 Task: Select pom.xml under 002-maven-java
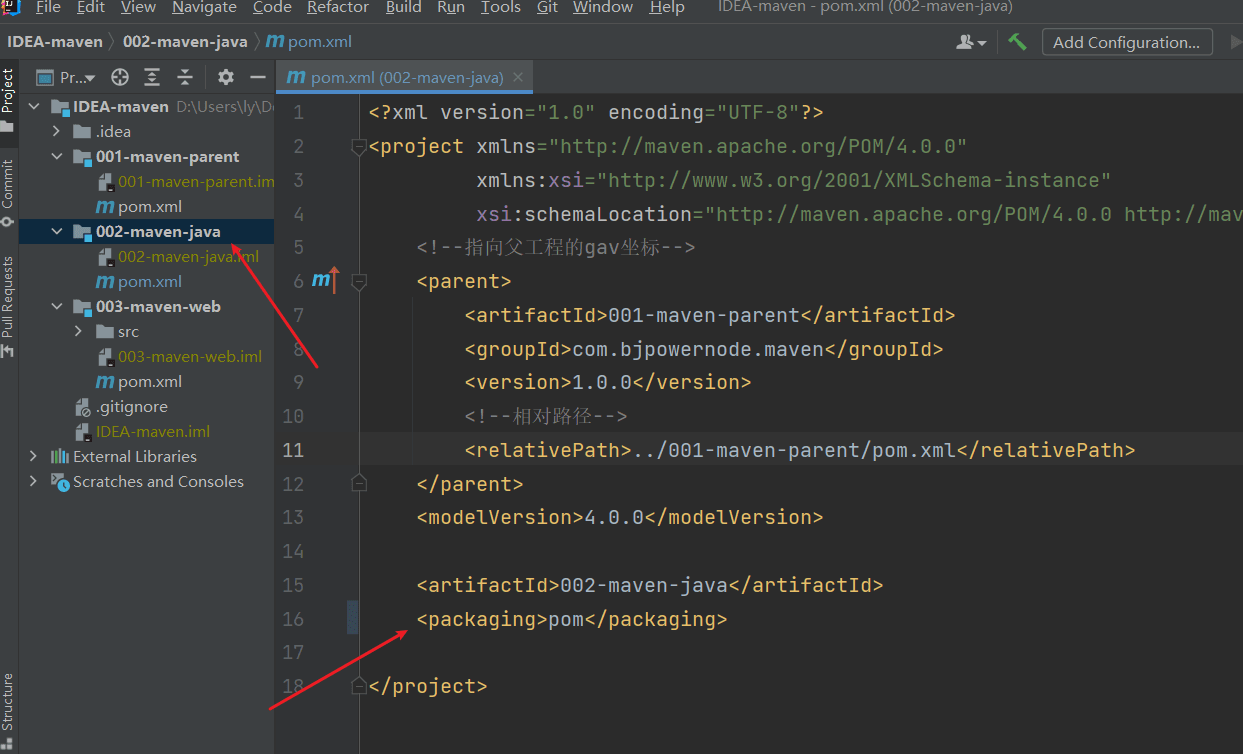[x=139, y=282]
